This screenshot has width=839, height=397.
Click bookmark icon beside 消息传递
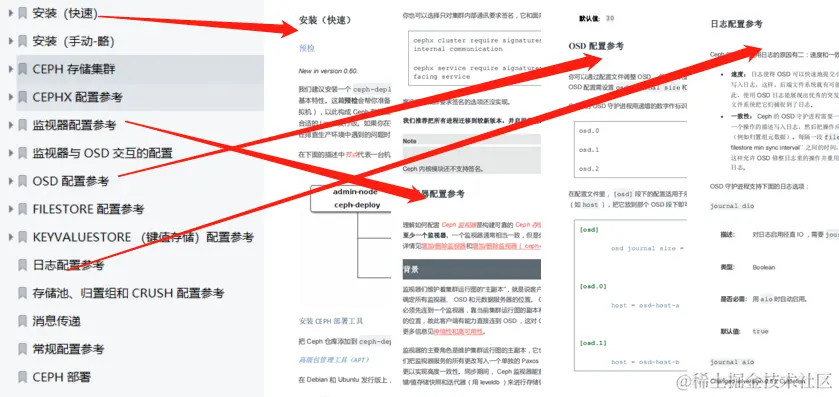22,320
